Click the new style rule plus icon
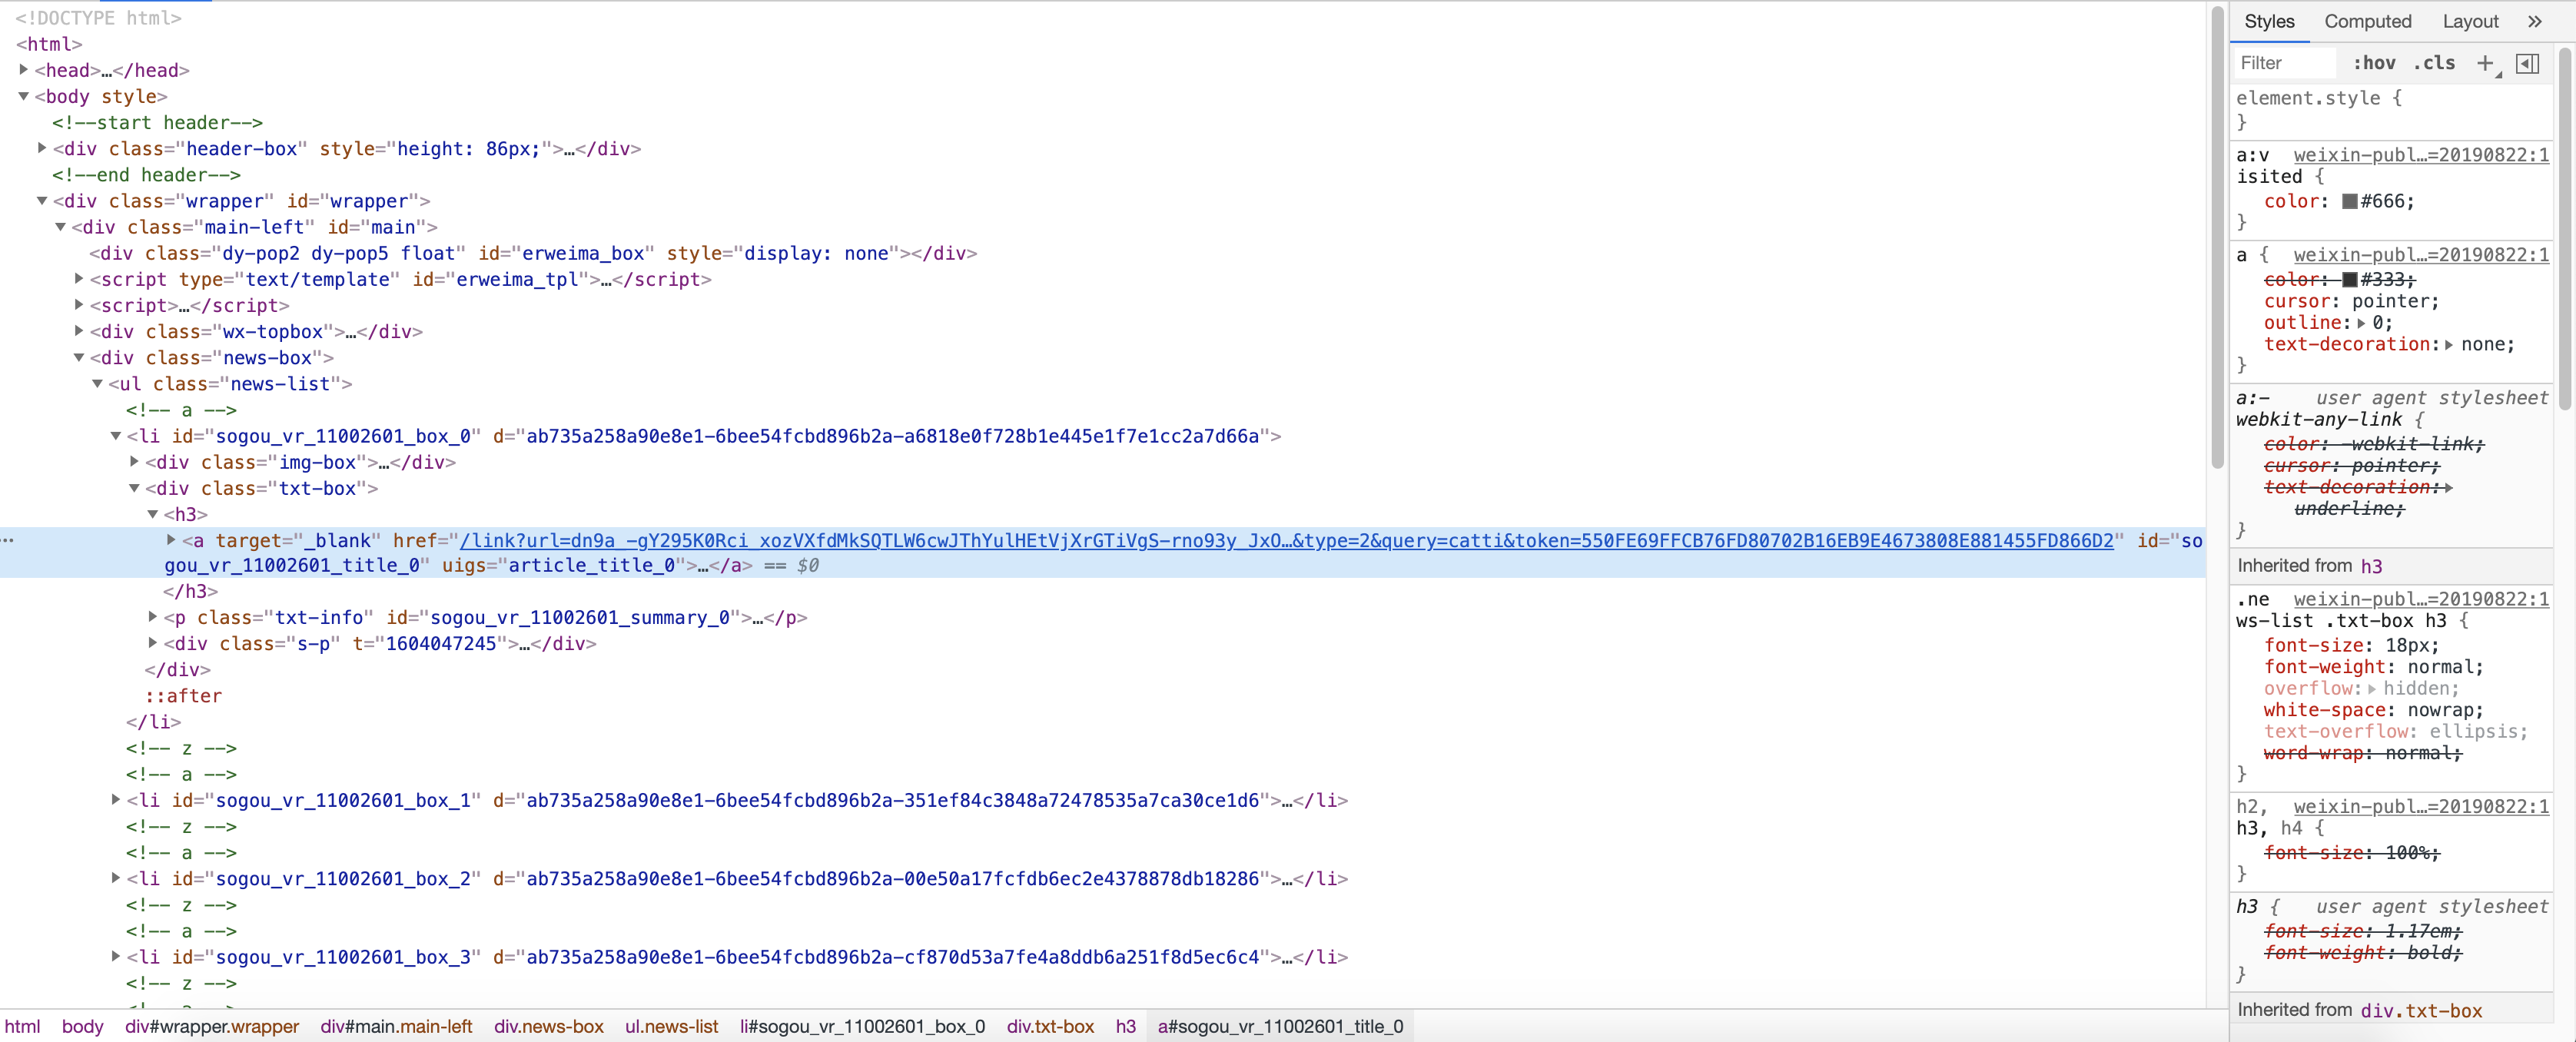This screenshot has width=2576, height=1042. coord(2484,63)
